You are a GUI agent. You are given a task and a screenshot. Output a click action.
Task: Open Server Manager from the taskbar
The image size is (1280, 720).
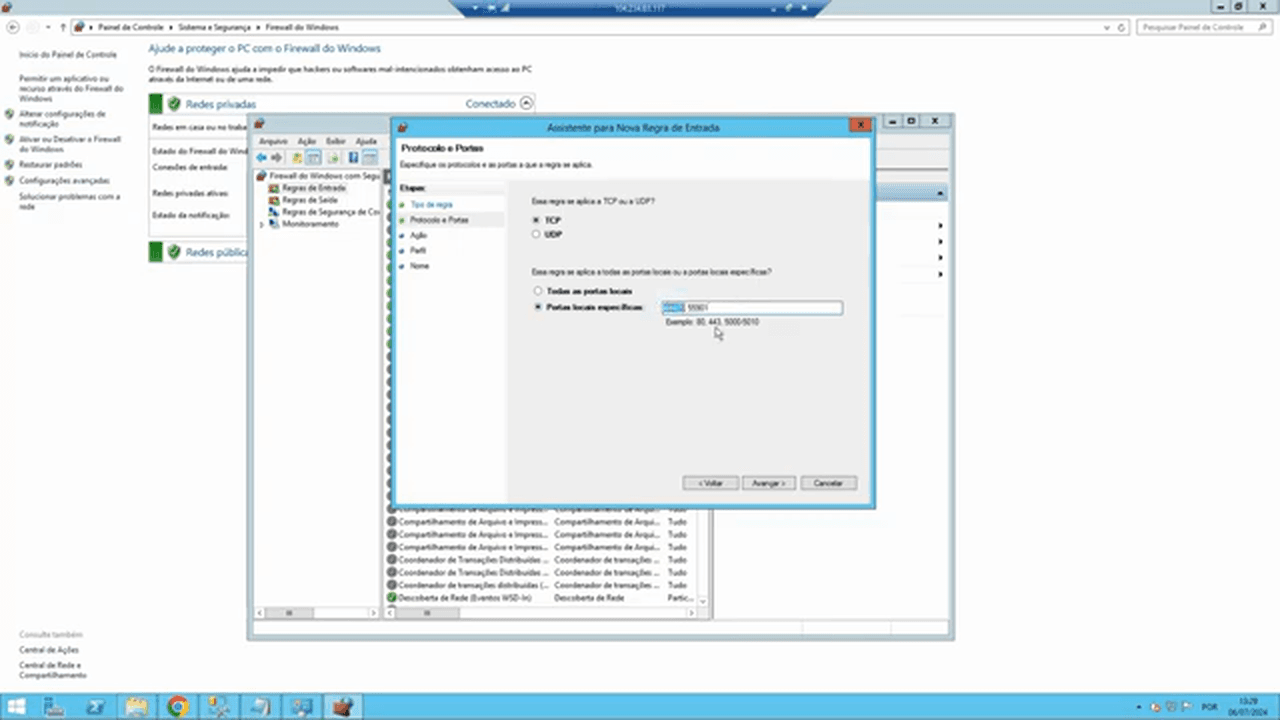tap(55, 707)
